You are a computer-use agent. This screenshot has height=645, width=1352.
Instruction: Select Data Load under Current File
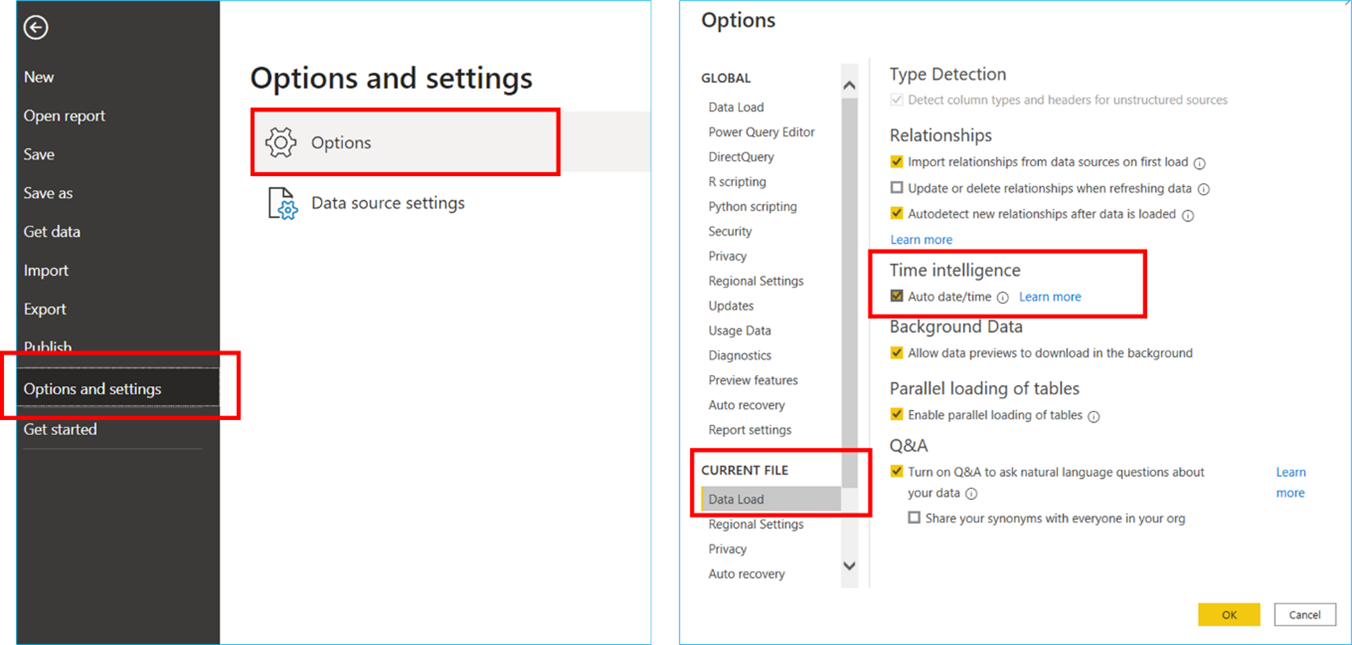click(x=736, y=499)
